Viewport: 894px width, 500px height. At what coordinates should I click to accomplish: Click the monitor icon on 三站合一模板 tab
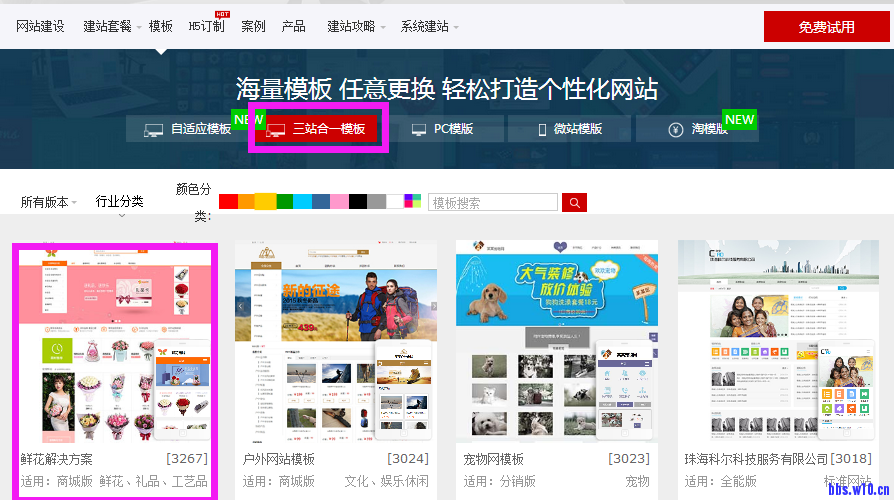276,130
